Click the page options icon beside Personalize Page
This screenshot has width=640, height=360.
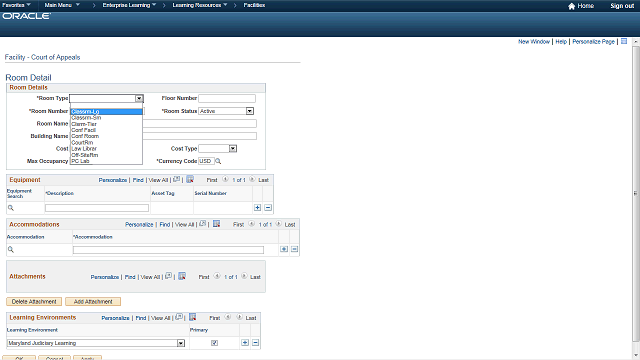[x=624, y=41]
